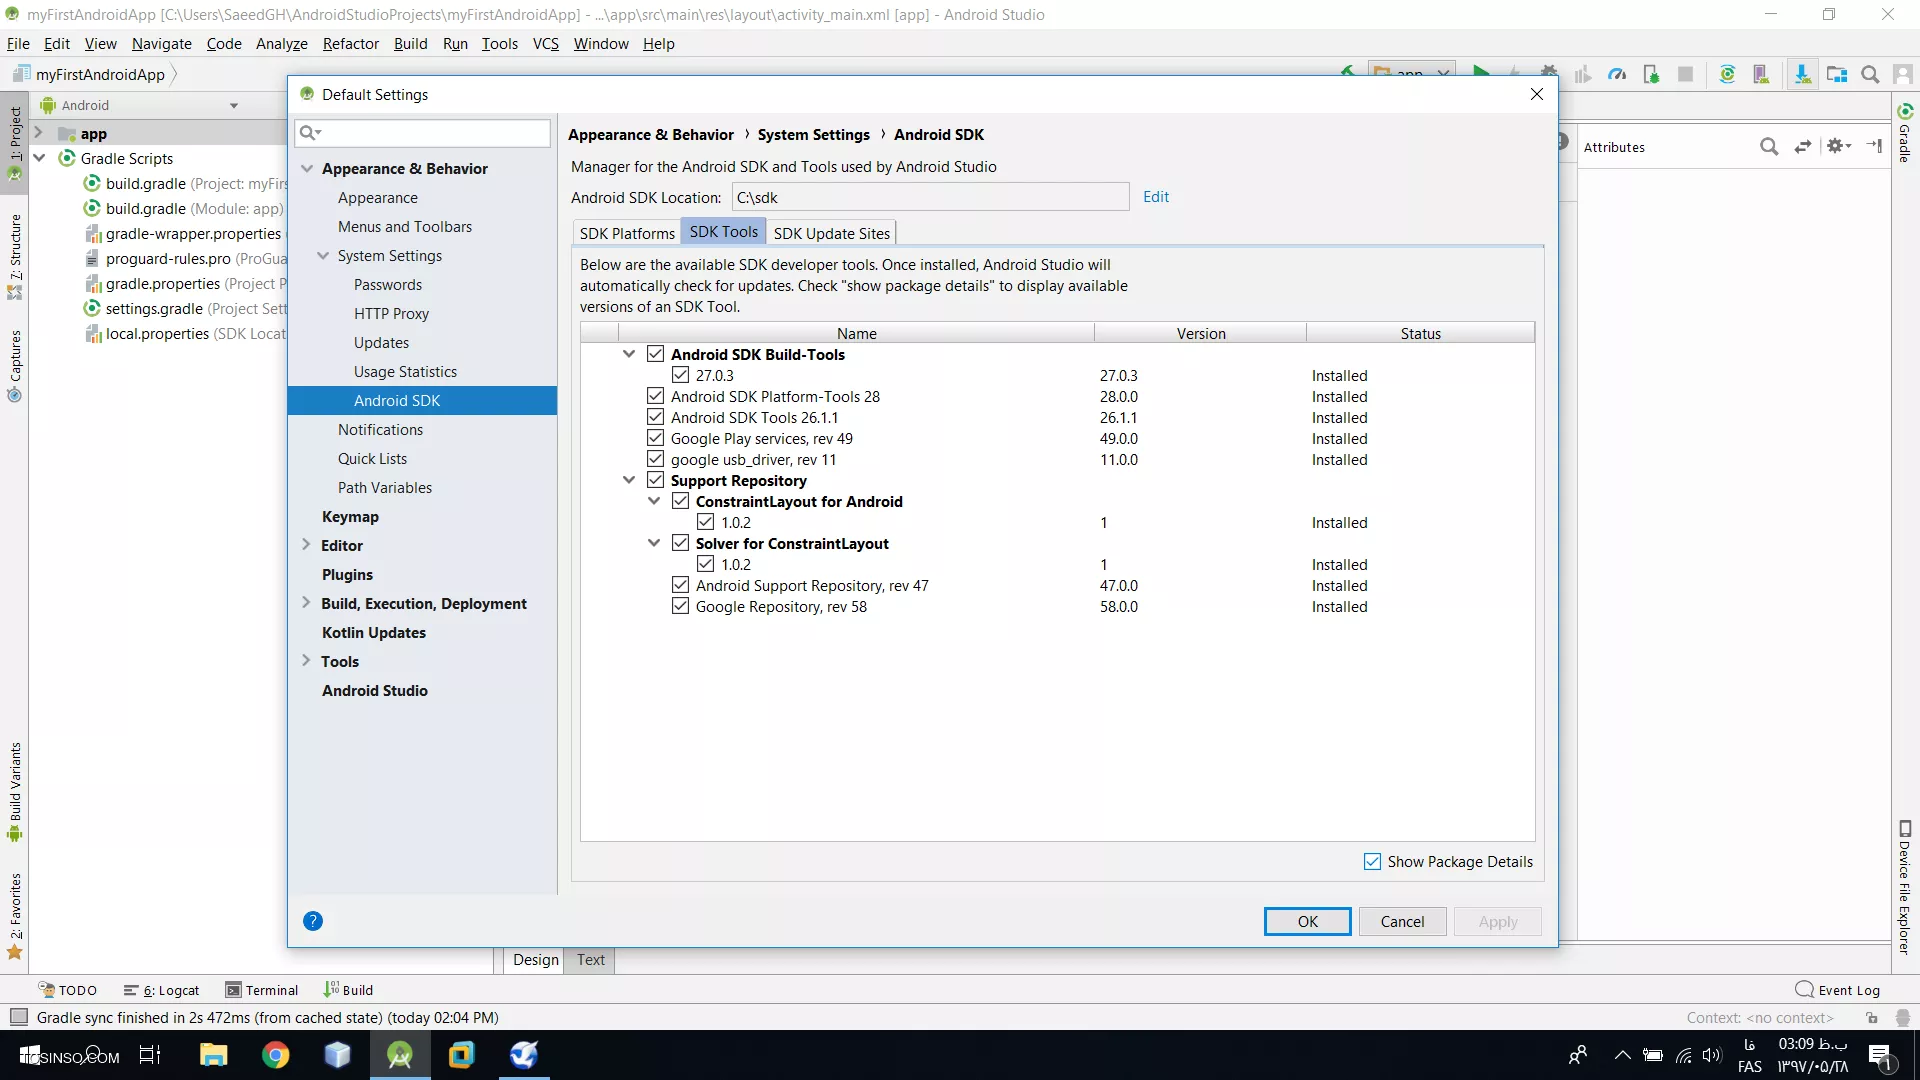The height and width of the screenshot is (1080, 1920).
Task: Open the Gradle tool window strip
Action: click(x=1905, y=132)
